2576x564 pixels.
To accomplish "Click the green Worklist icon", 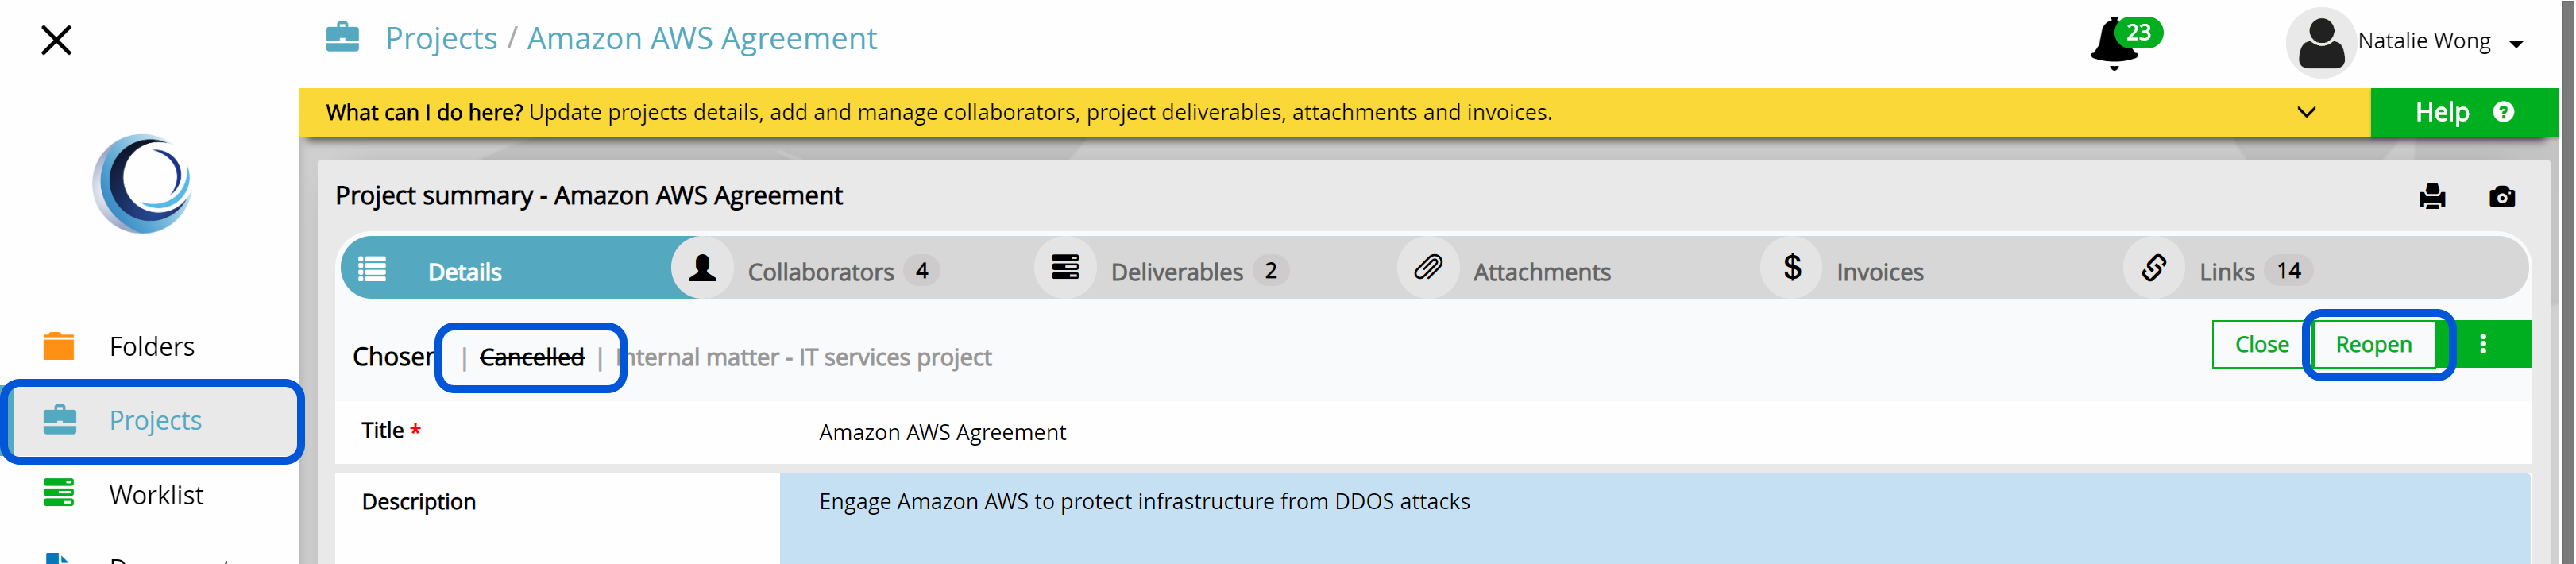I will (59, 493).
